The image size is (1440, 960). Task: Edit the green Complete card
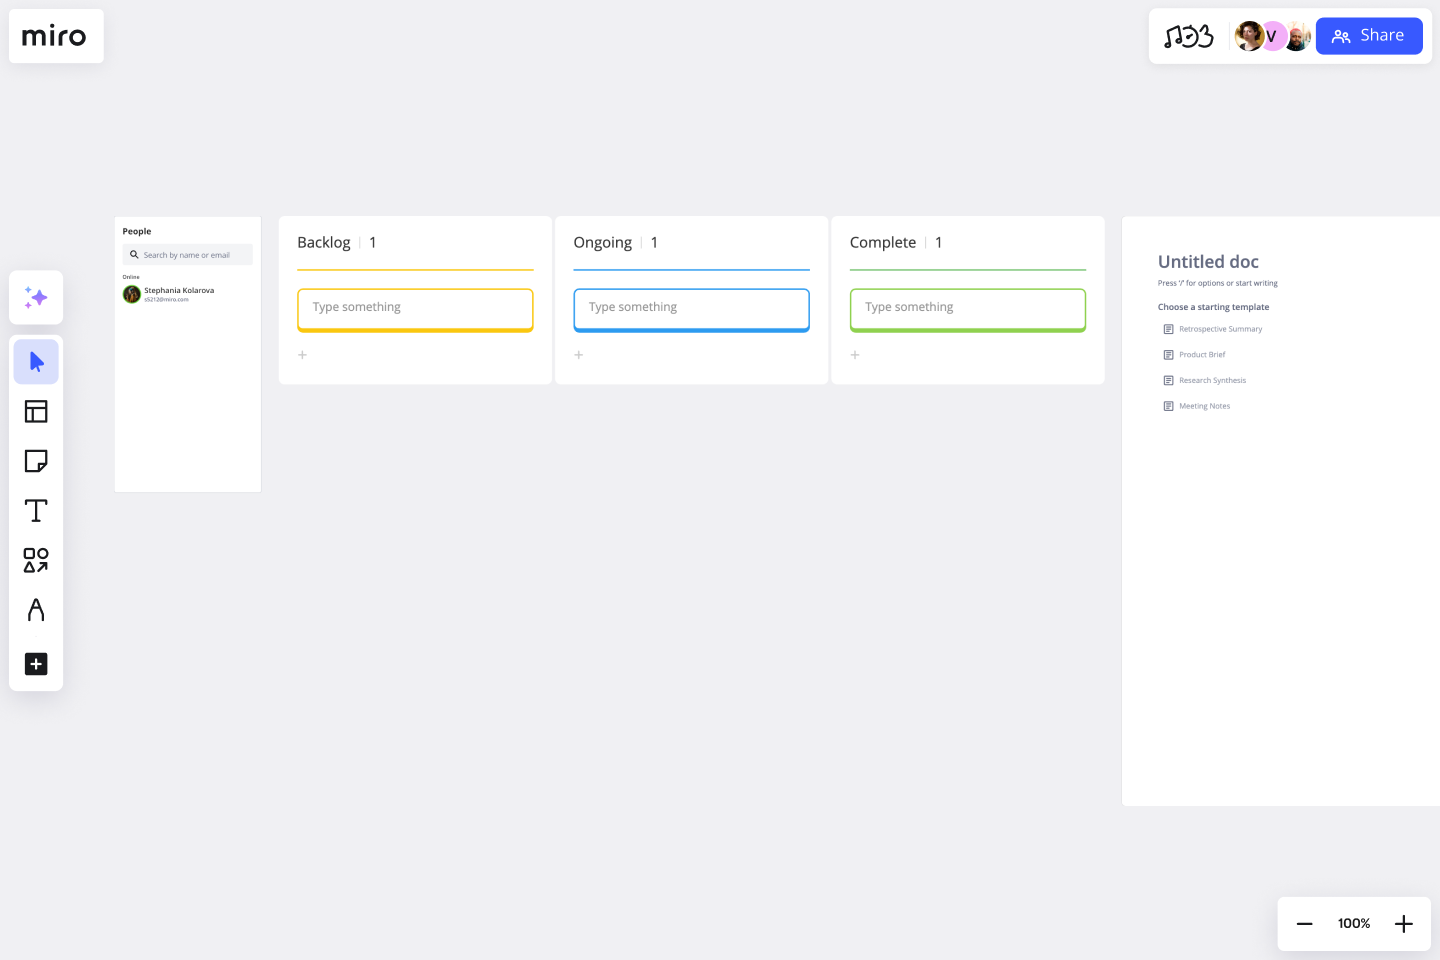coord(968,310)
